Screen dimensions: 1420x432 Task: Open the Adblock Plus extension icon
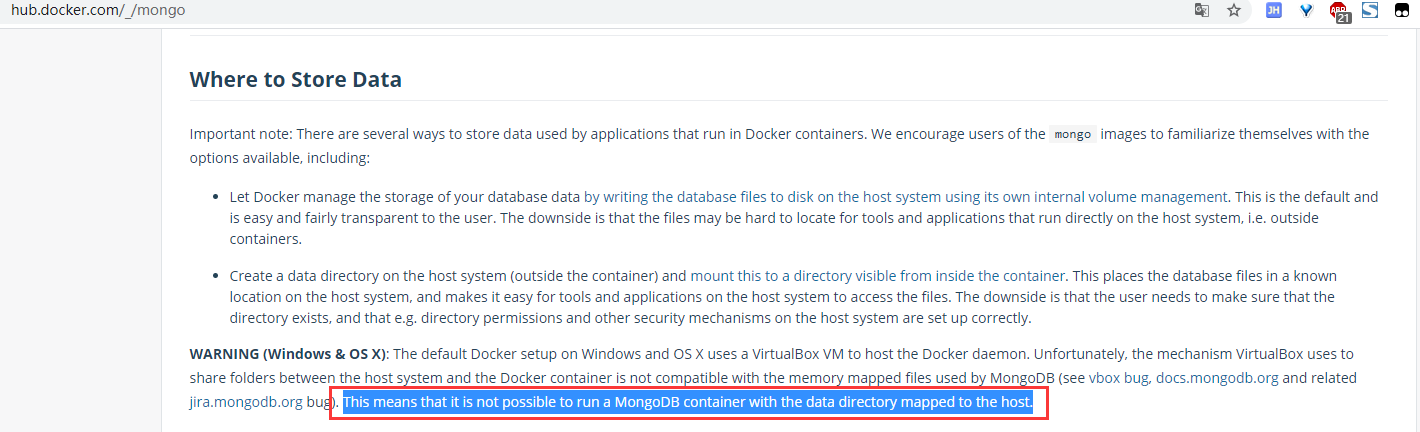click(x=1339, y=12)
